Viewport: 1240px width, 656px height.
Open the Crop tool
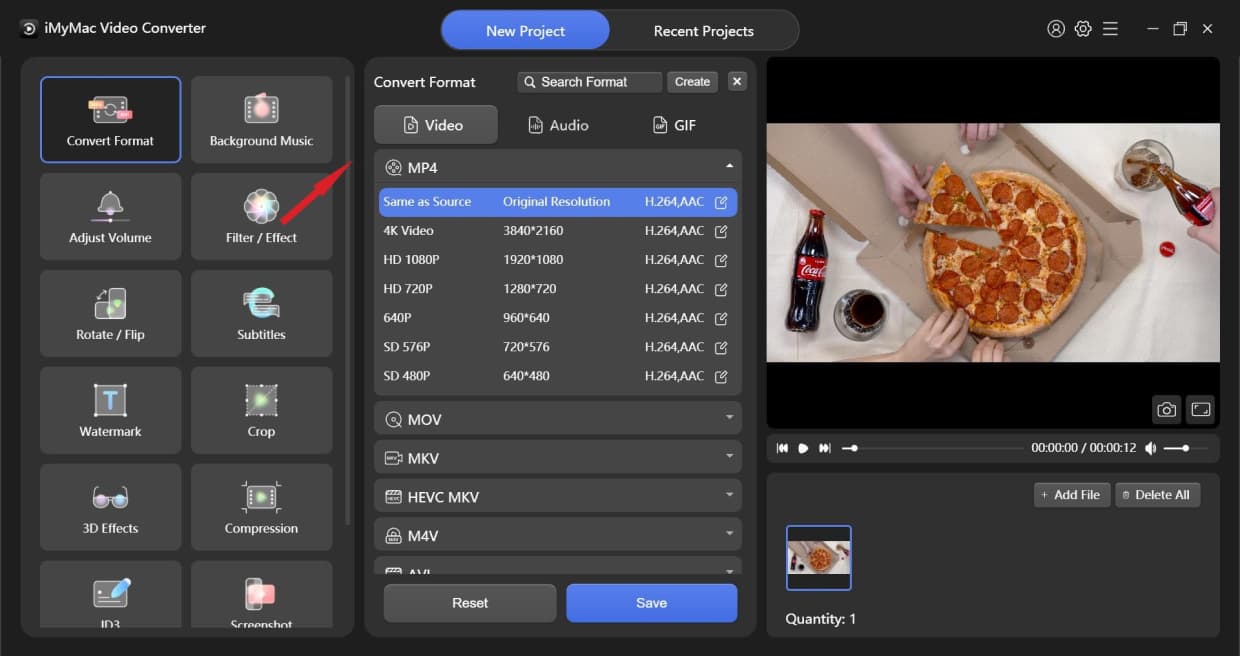pos(261,410)
